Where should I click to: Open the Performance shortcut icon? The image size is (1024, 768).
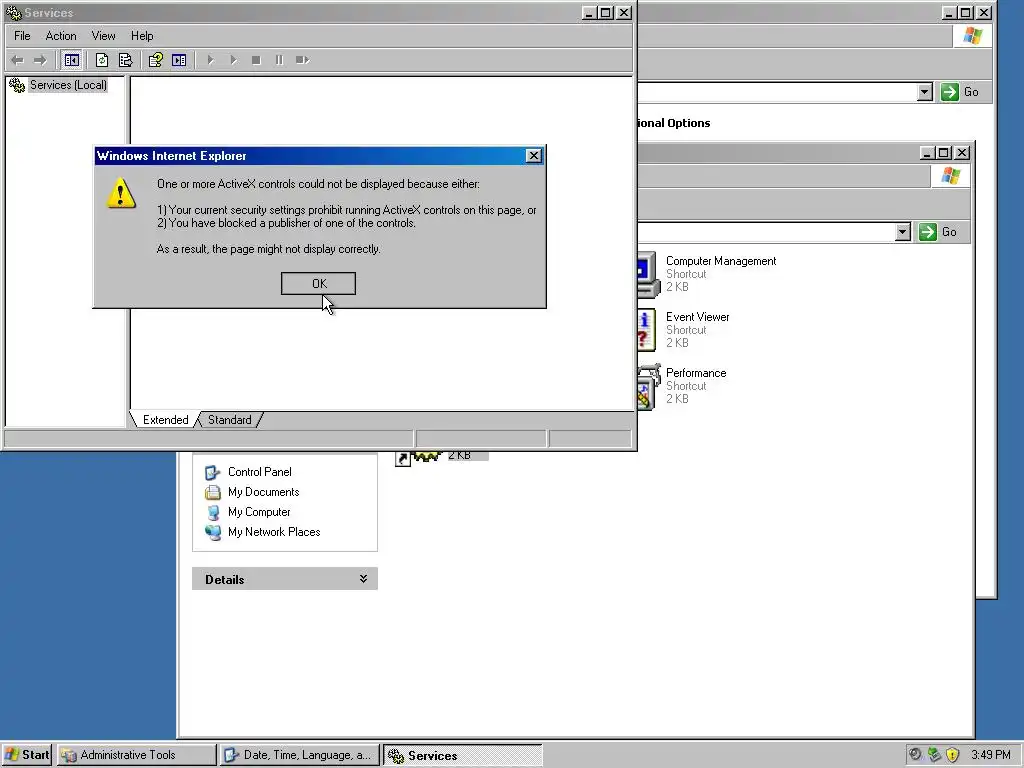point(648,387)
